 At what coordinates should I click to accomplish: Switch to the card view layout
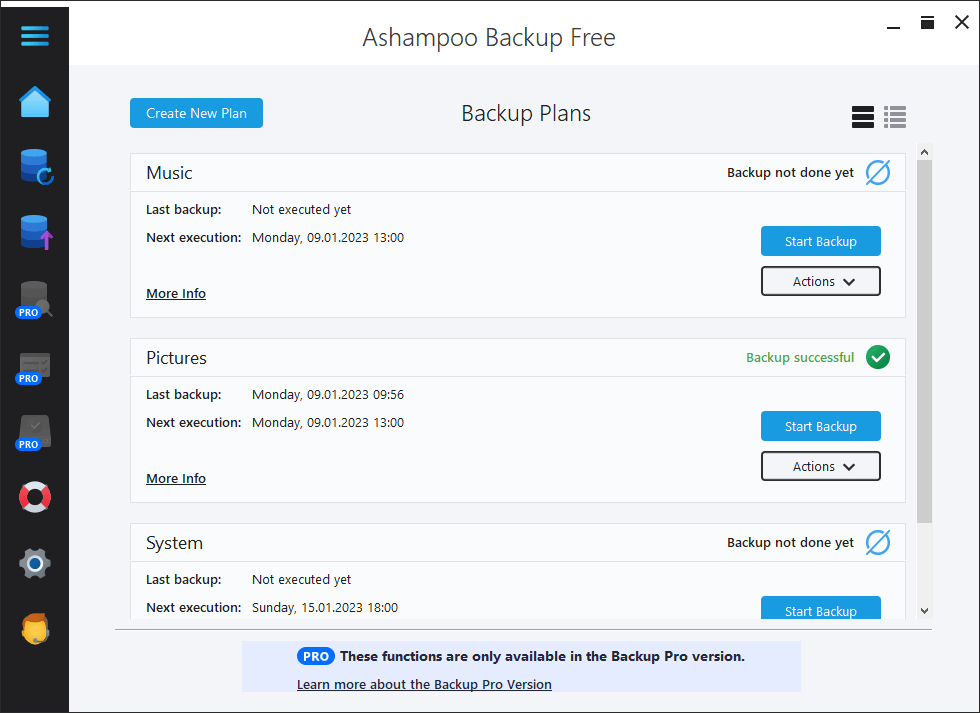[862, 117]
